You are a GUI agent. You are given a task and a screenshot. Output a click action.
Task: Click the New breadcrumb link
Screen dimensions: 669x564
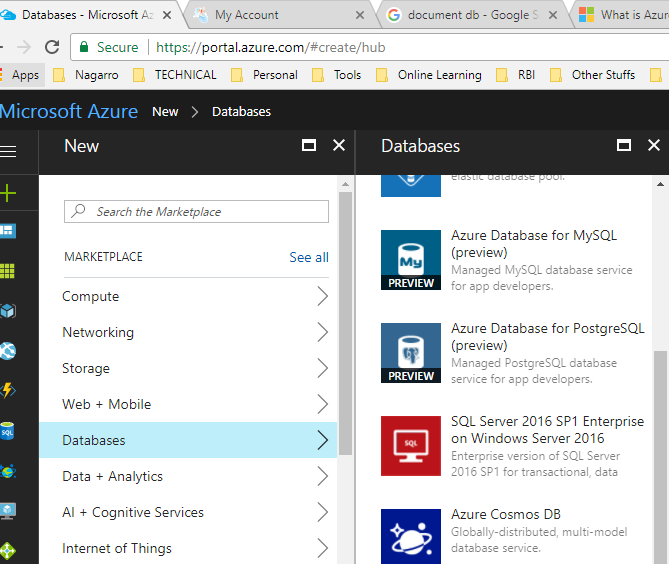[165, 111]
